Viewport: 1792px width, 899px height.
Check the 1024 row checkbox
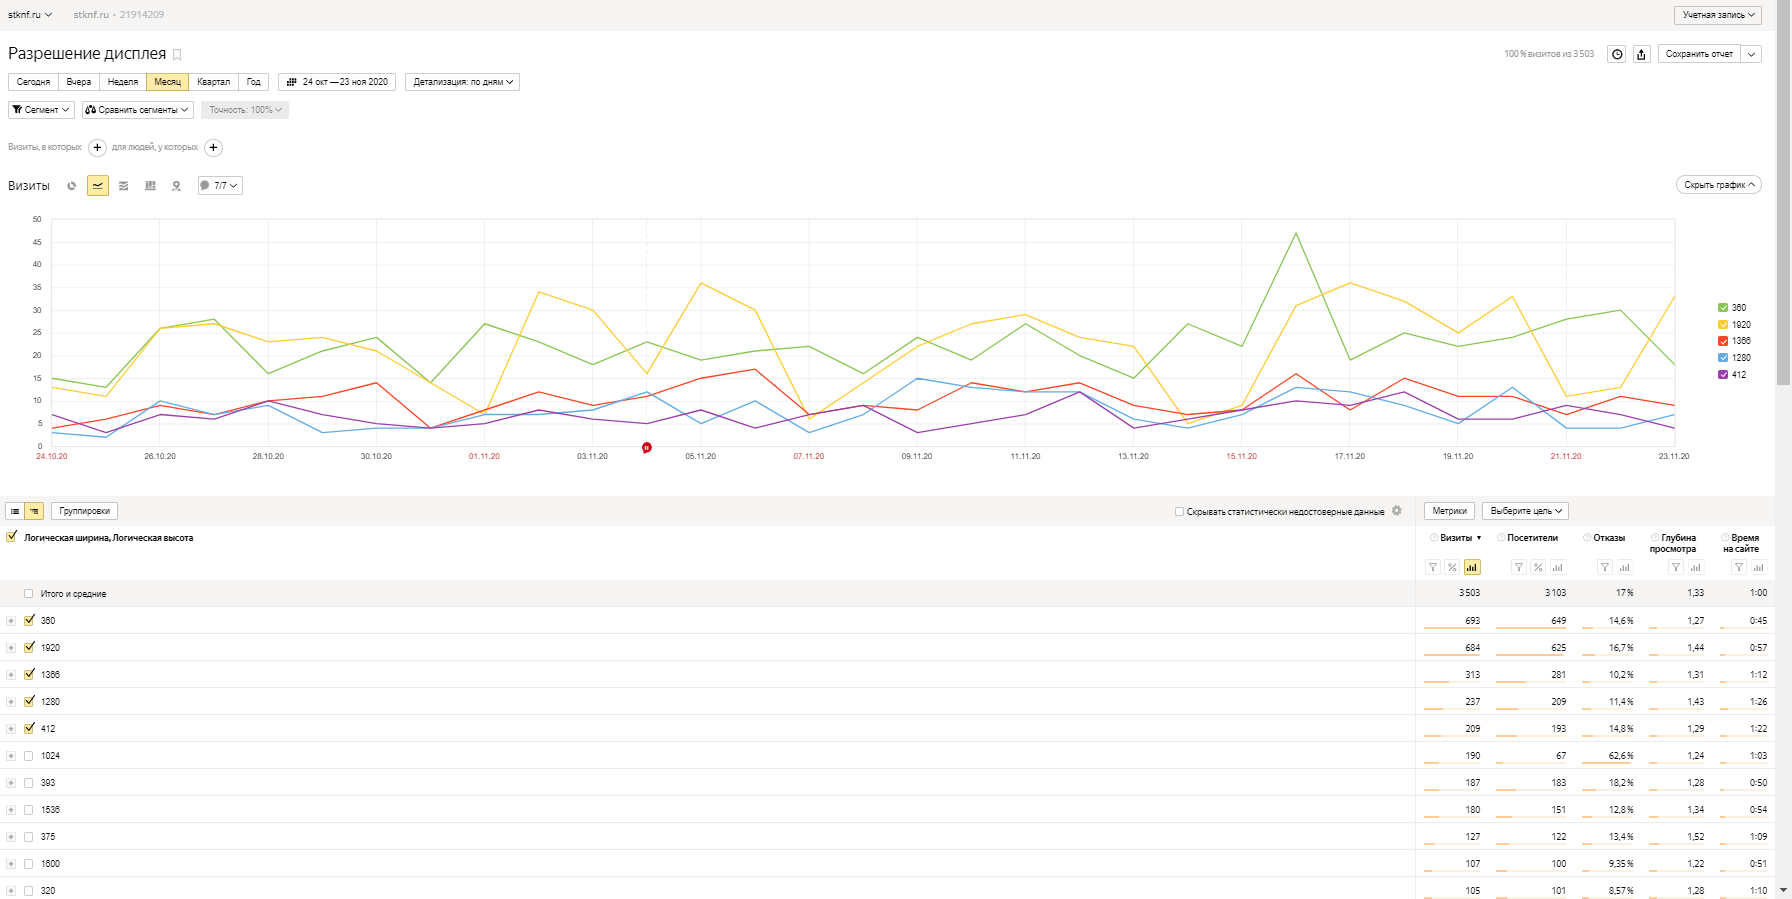pyautogui.click(x=29, y=756)
